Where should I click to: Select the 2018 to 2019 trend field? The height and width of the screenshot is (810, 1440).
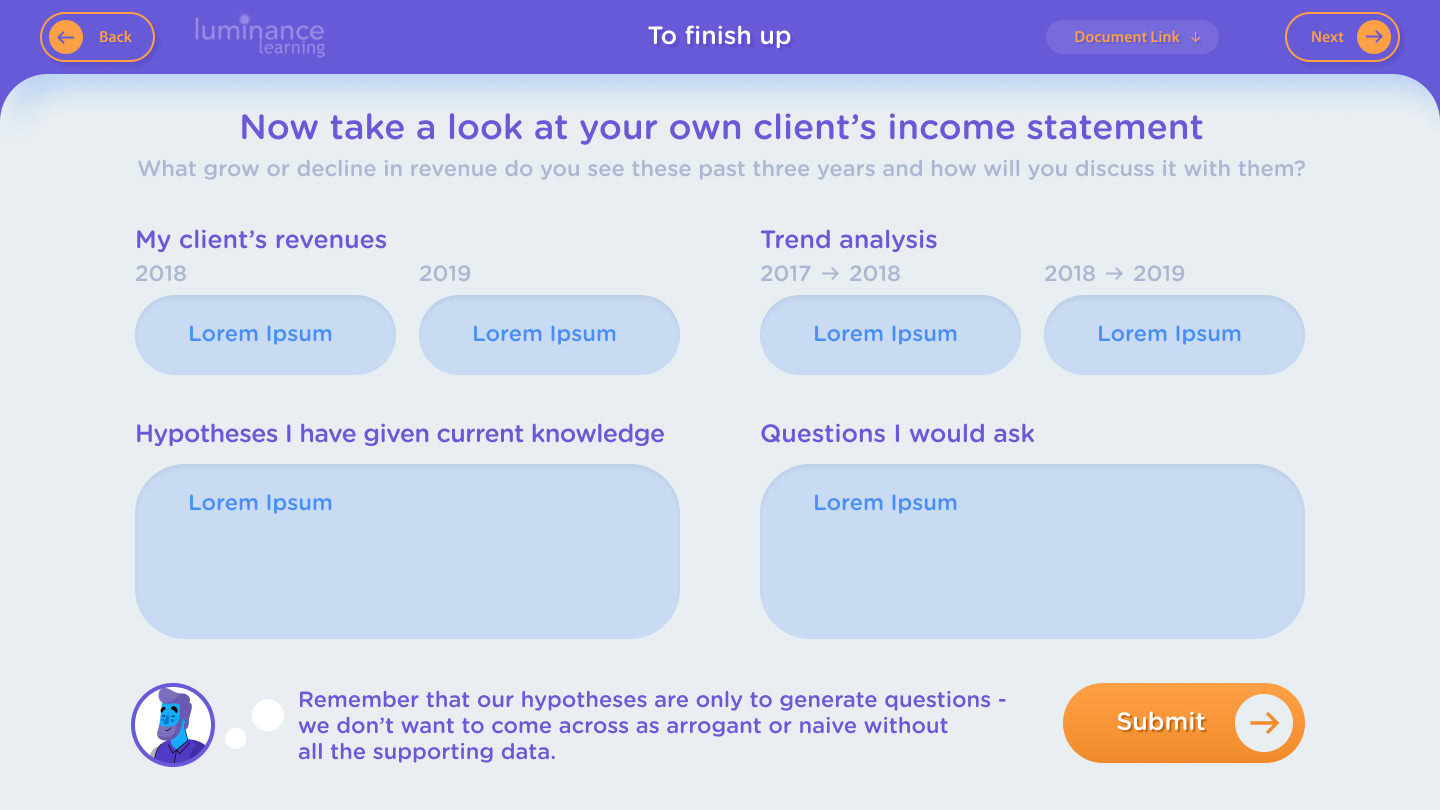pyautogui.click(x=1174, y=335)
